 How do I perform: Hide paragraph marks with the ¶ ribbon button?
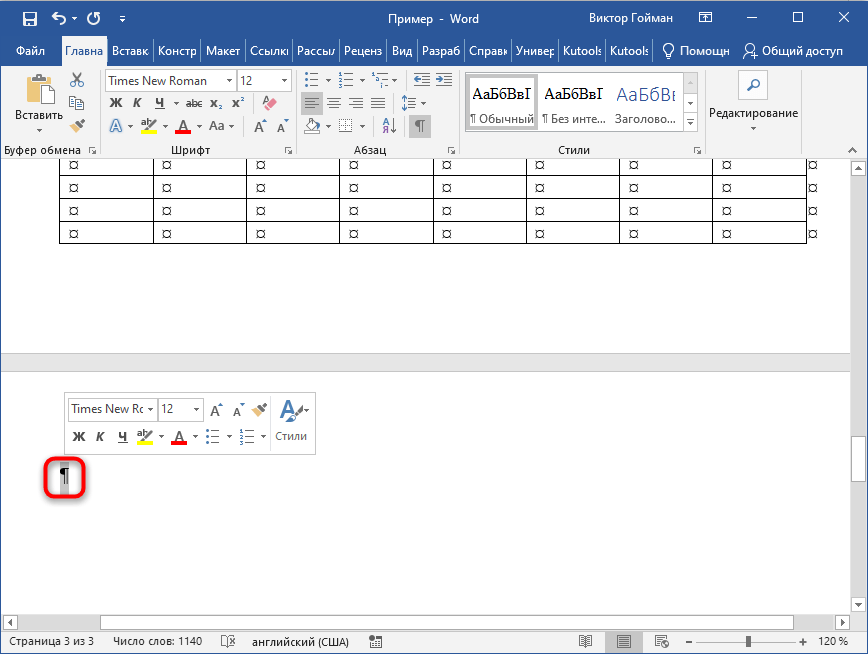click(x=420, y=126)
